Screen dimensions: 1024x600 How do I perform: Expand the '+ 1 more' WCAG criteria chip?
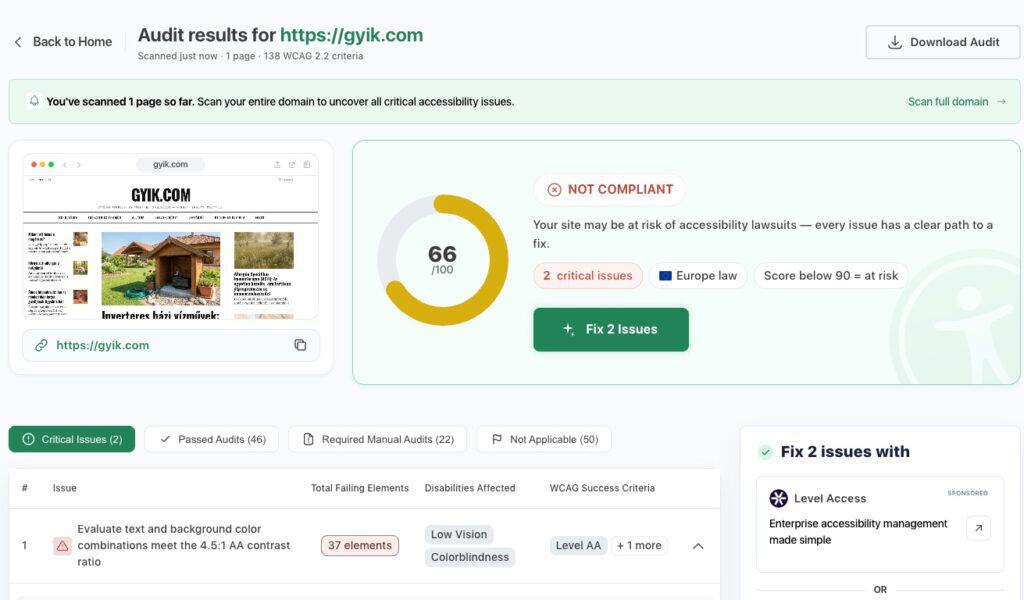point(639,545)
